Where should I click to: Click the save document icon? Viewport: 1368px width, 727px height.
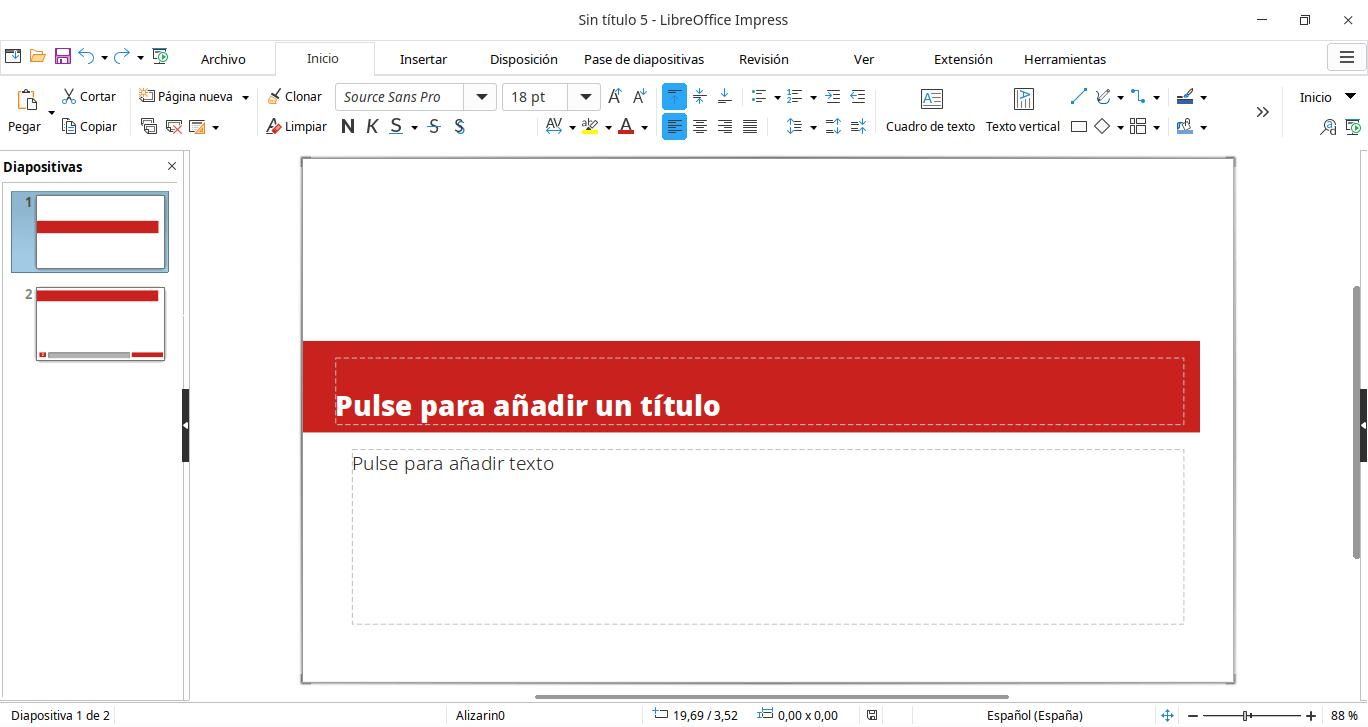62,57
